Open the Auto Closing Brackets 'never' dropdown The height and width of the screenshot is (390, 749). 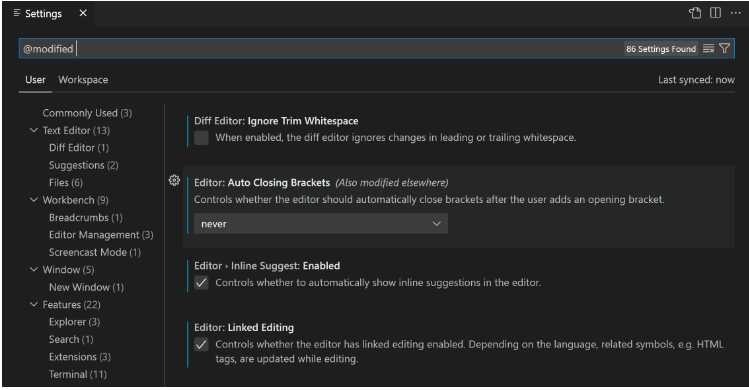[321, 224]
